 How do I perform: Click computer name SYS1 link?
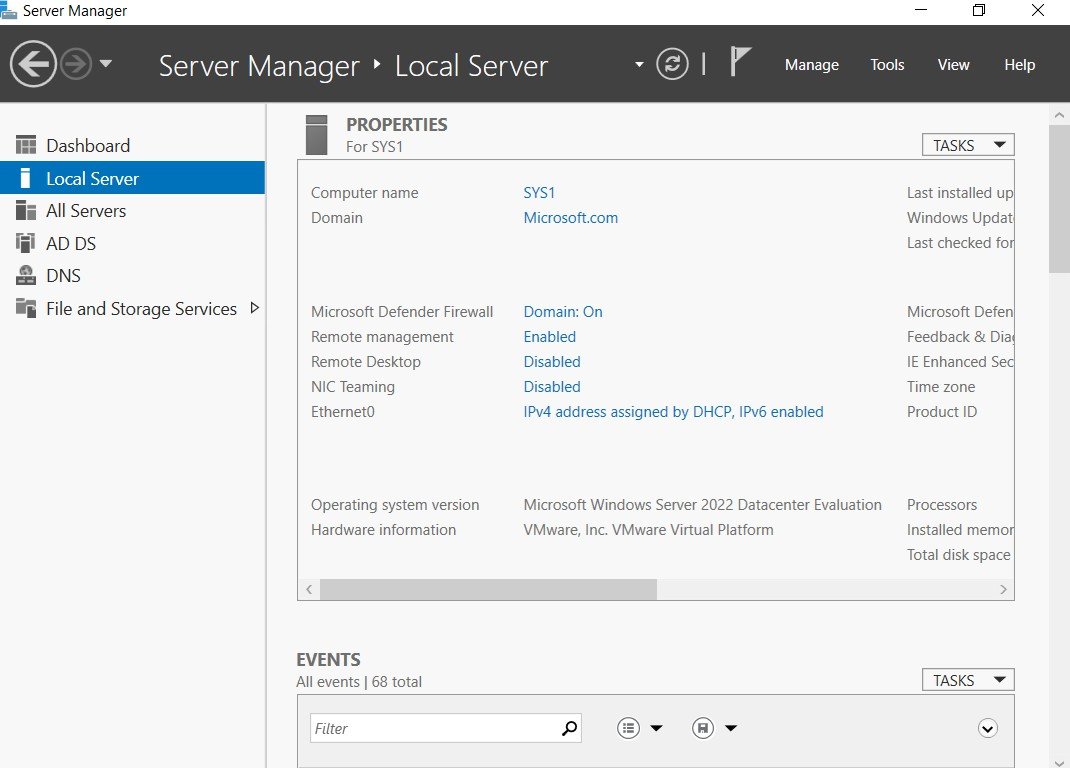pyautogui.click(x=539, y=193)
